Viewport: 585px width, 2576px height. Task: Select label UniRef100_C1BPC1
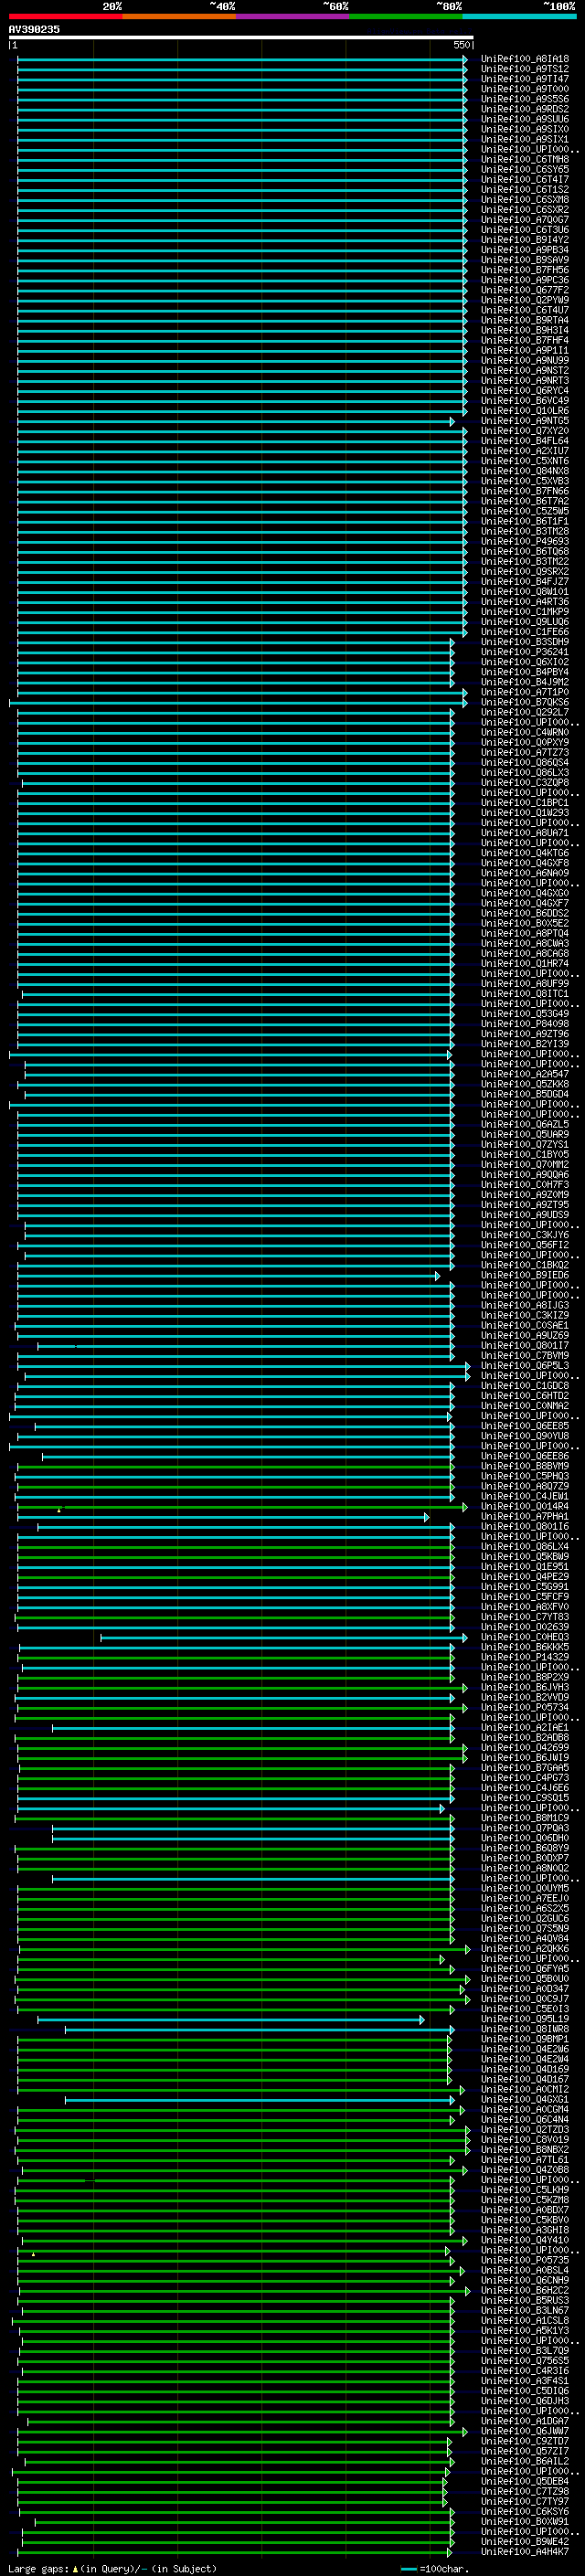[x=525, y=803]
